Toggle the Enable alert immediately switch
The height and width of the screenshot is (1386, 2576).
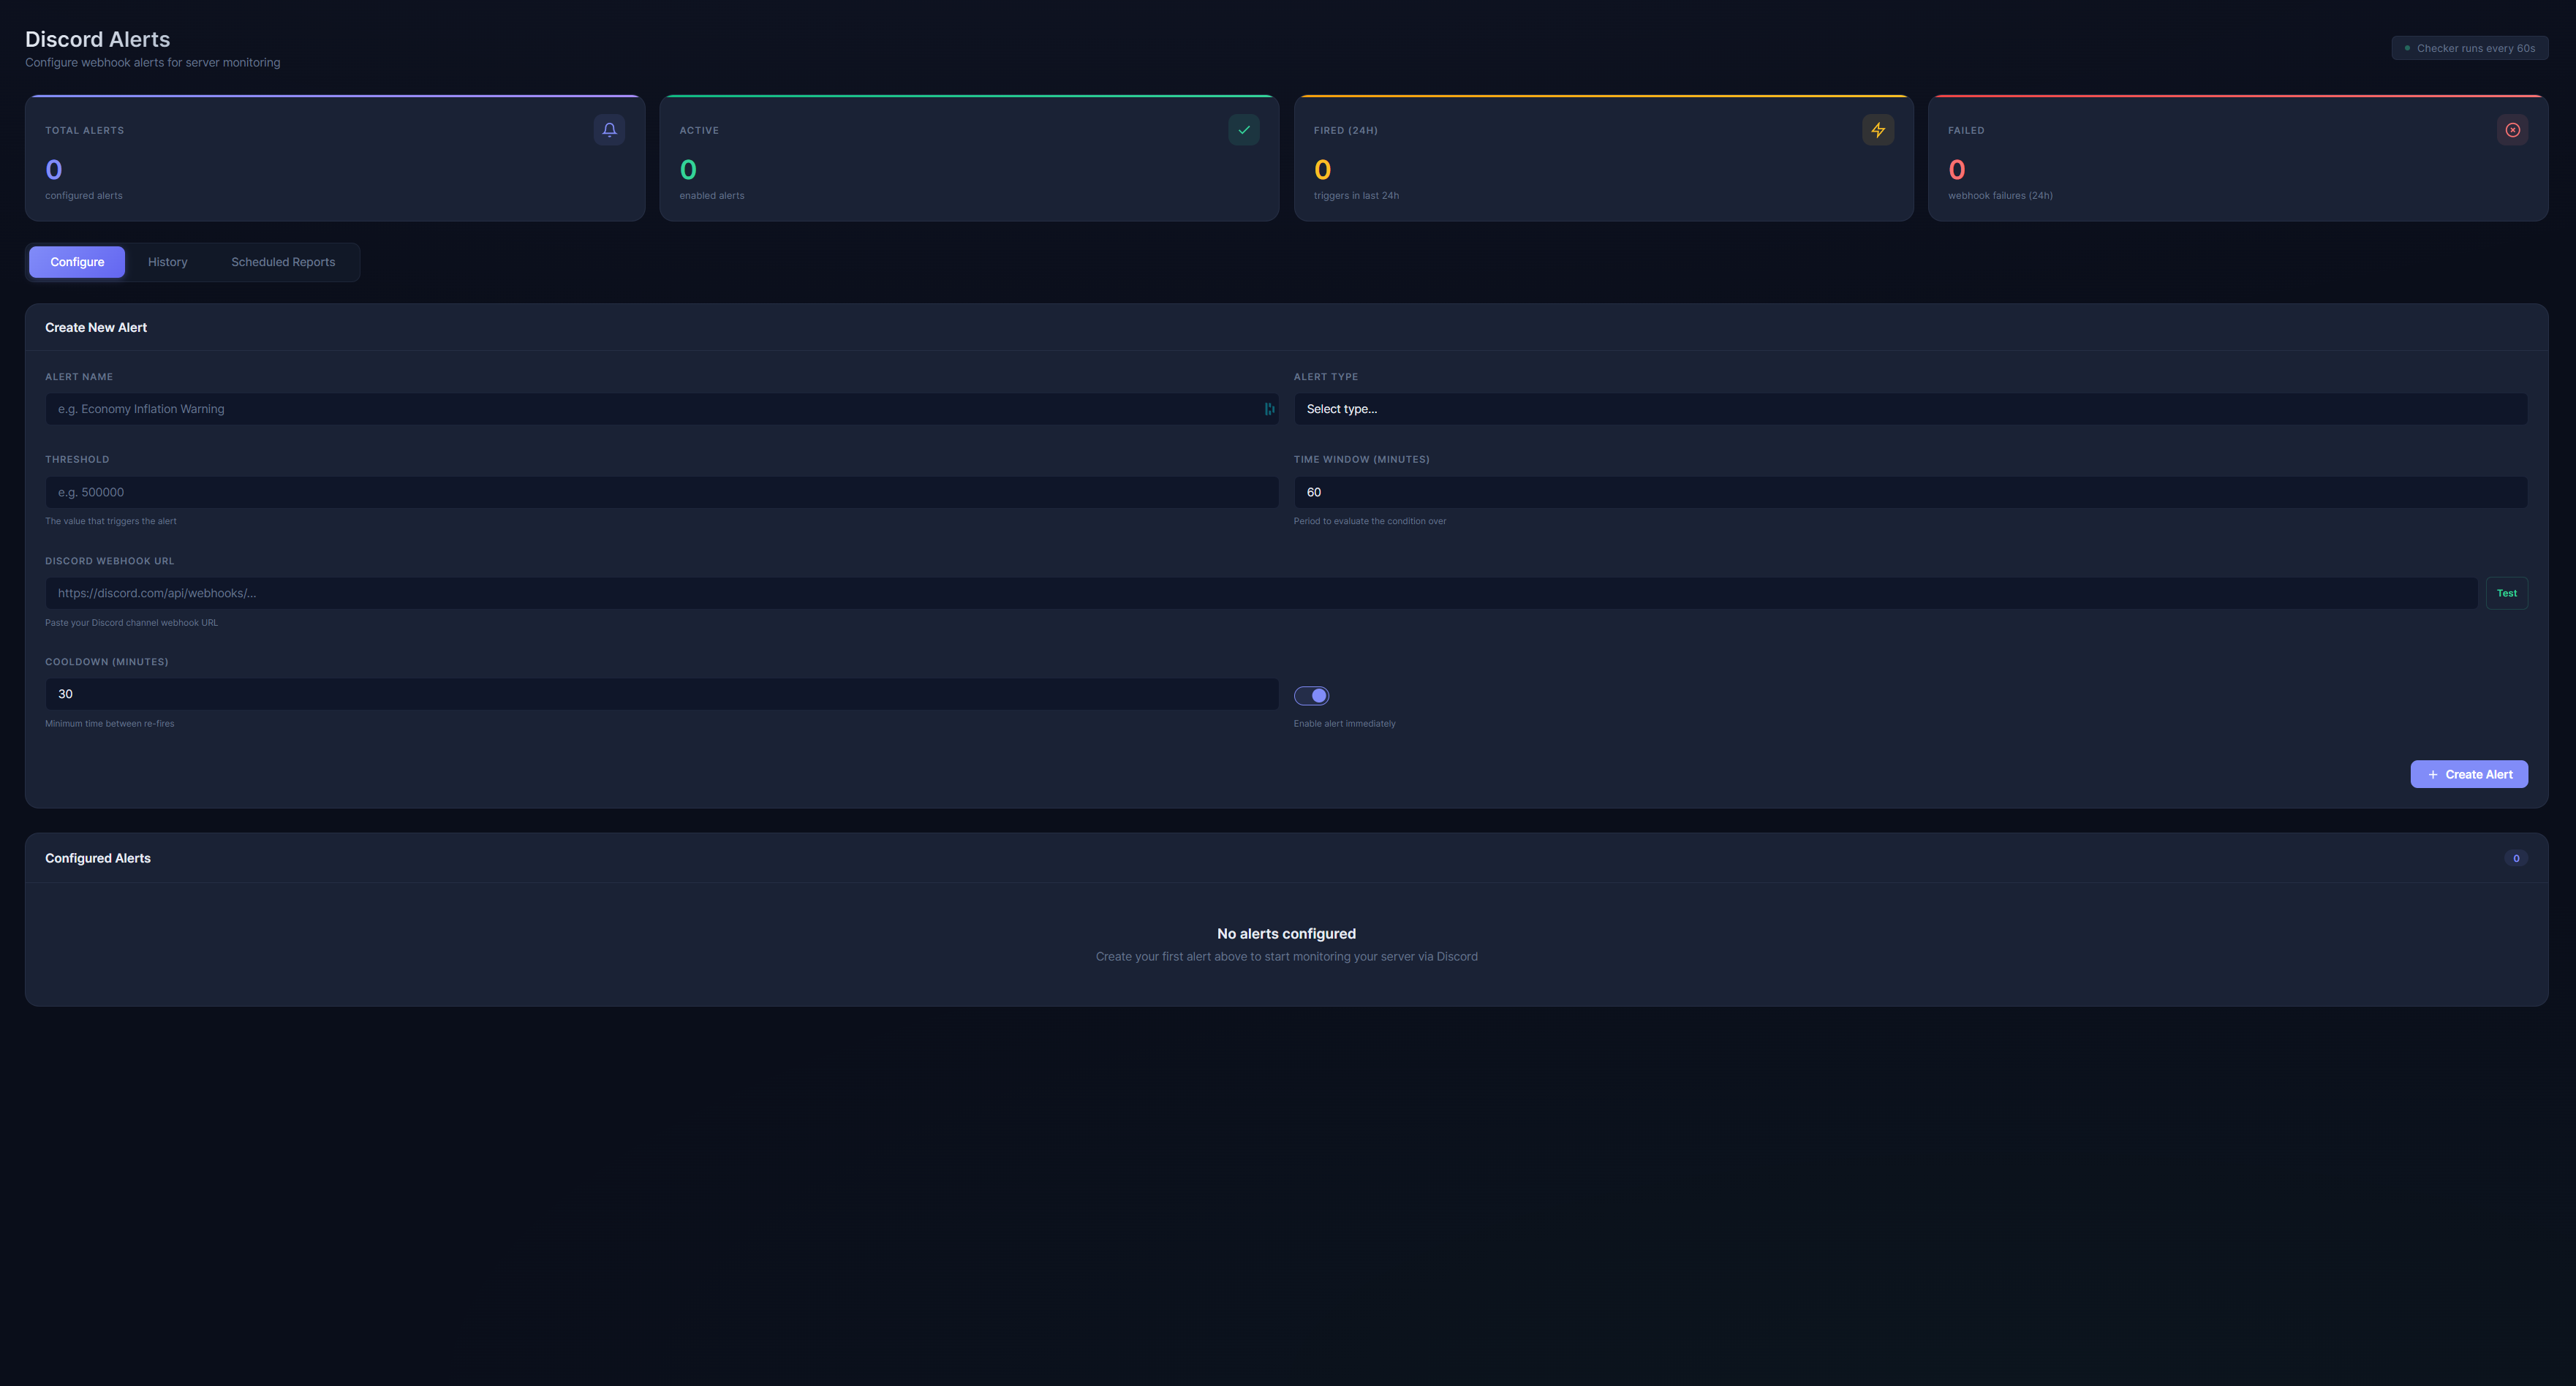pyautogui.click(x=1311, y=695)
